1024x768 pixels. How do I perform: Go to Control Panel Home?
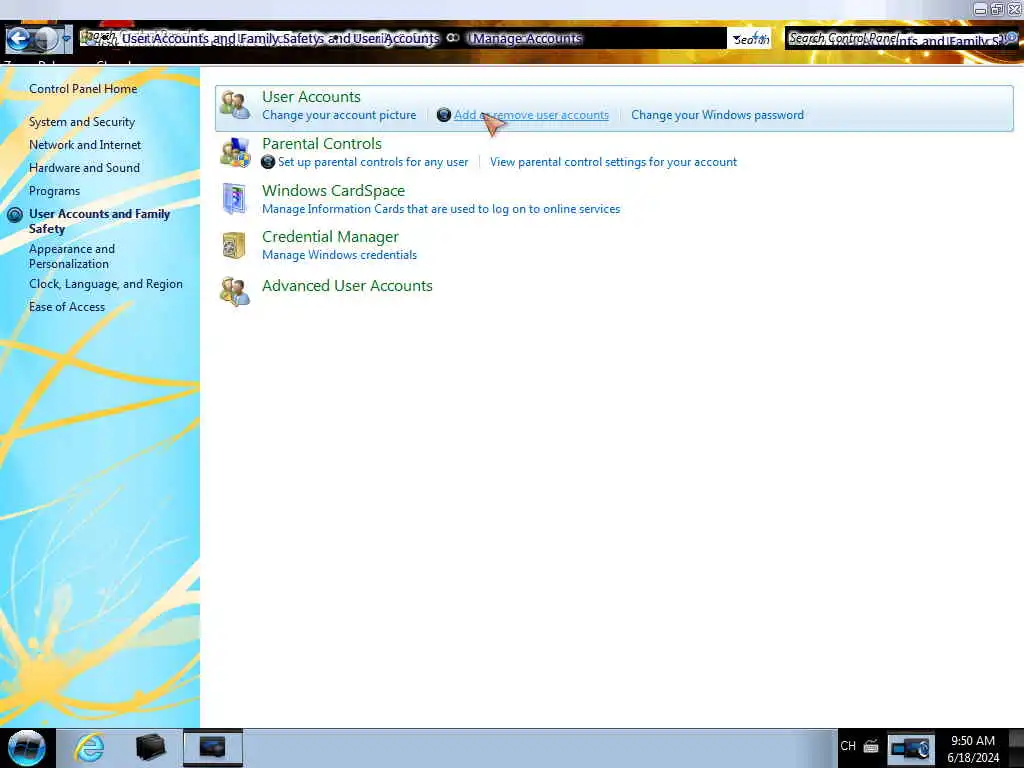83,89
